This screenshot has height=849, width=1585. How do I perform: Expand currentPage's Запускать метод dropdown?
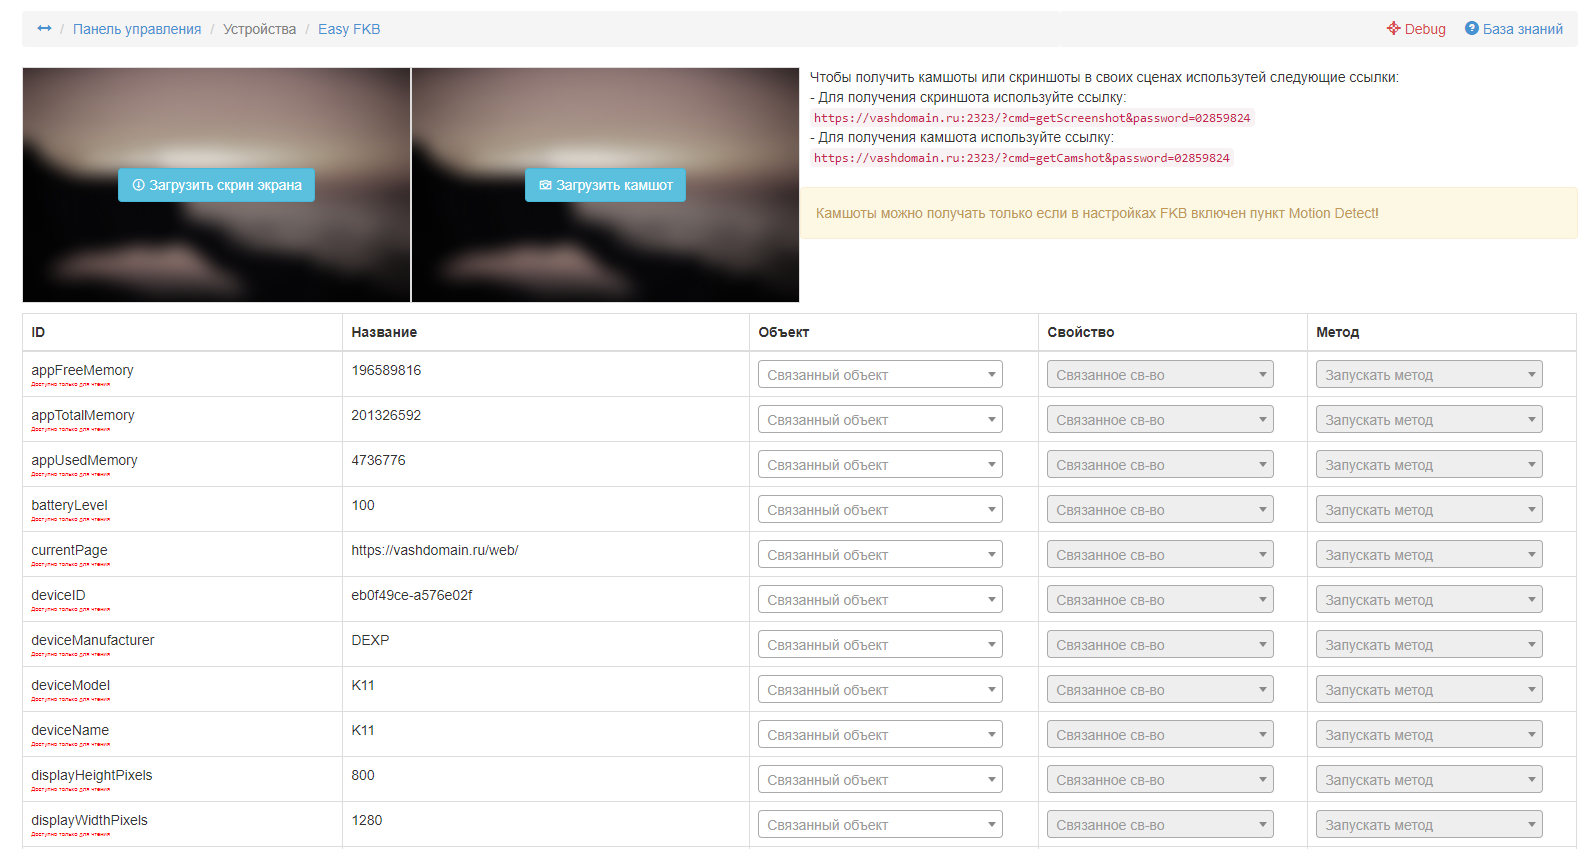coord(1429,555)
